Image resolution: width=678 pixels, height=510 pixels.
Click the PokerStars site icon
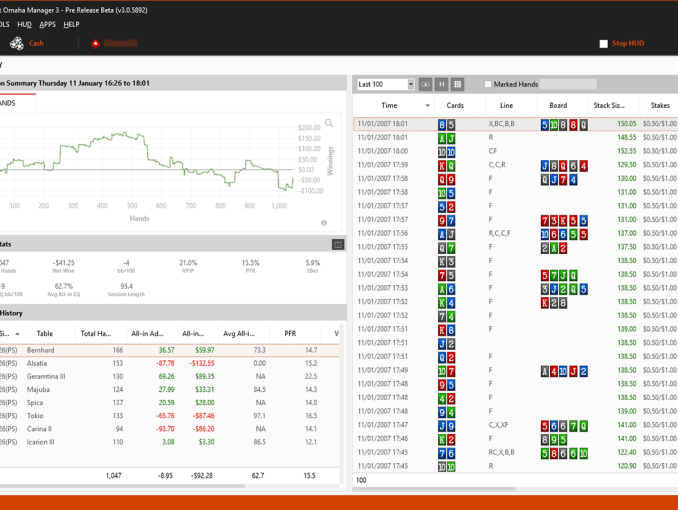95,44
